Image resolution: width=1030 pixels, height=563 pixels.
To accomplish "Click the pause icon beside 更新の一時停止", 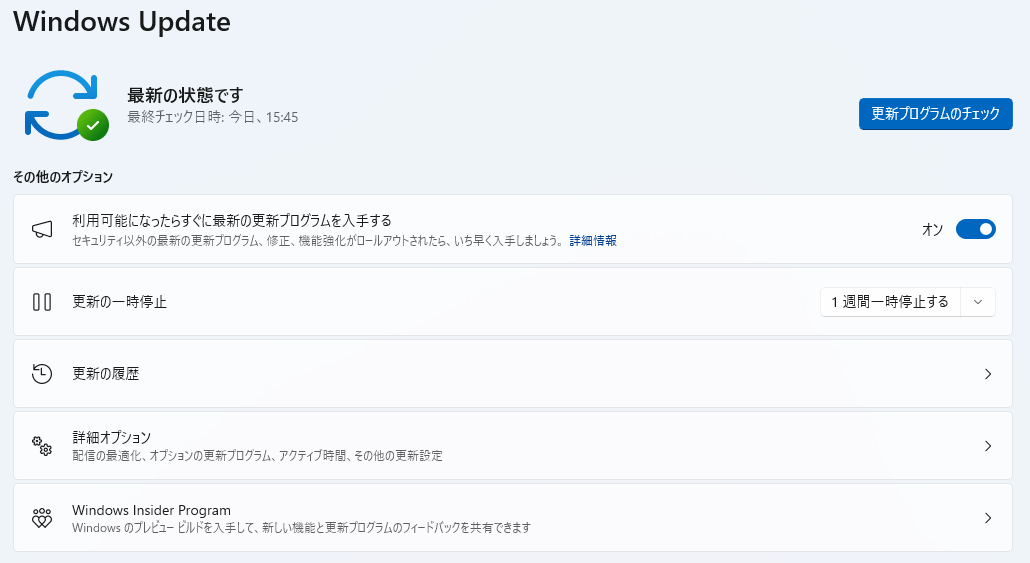I will point(42,302).
